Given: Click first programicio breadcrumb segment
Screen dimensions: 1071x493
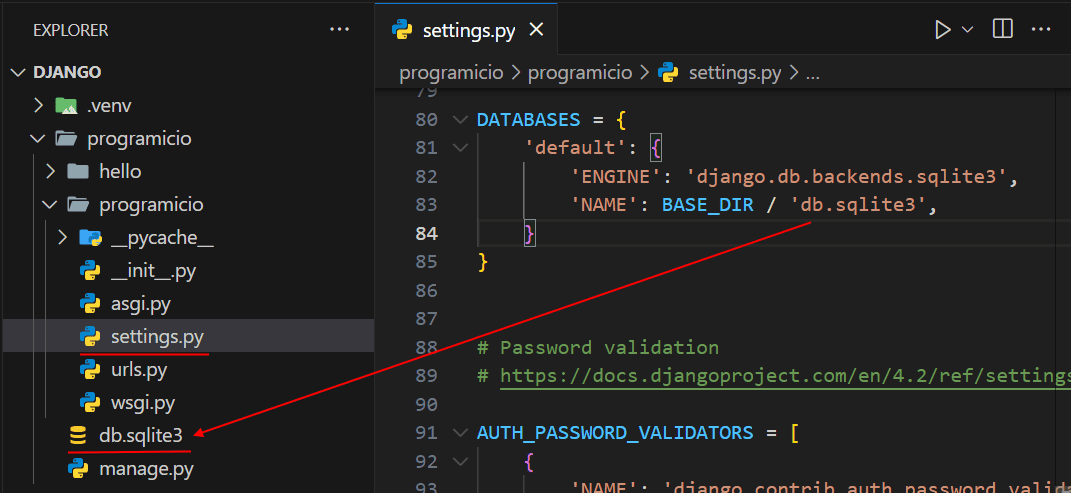Looking at the screenshot, I should [x=451, y=73].
